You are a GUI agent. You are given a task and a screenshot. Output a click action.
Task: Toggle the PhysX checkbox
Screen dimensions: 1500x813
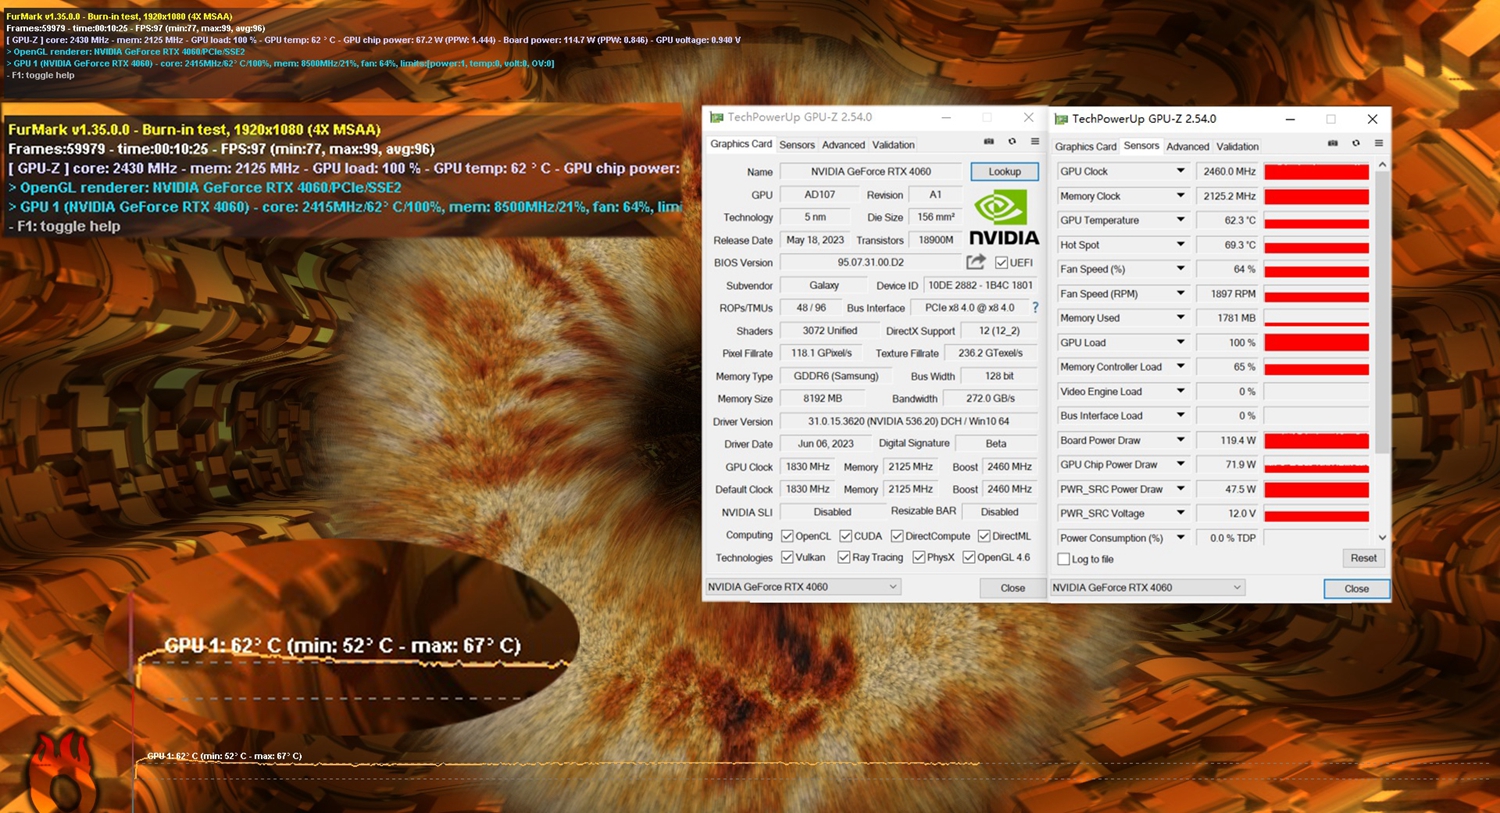tap(918, 557)
